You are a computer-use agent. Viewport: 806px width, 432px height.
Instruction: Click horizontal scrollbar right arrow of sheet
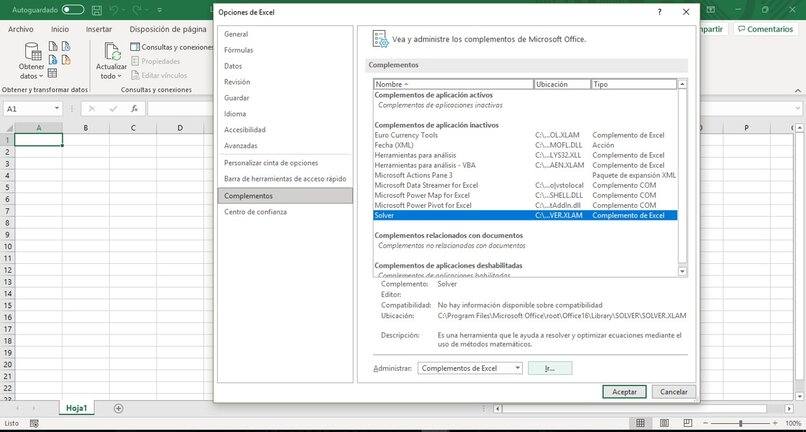pos(789,408)
